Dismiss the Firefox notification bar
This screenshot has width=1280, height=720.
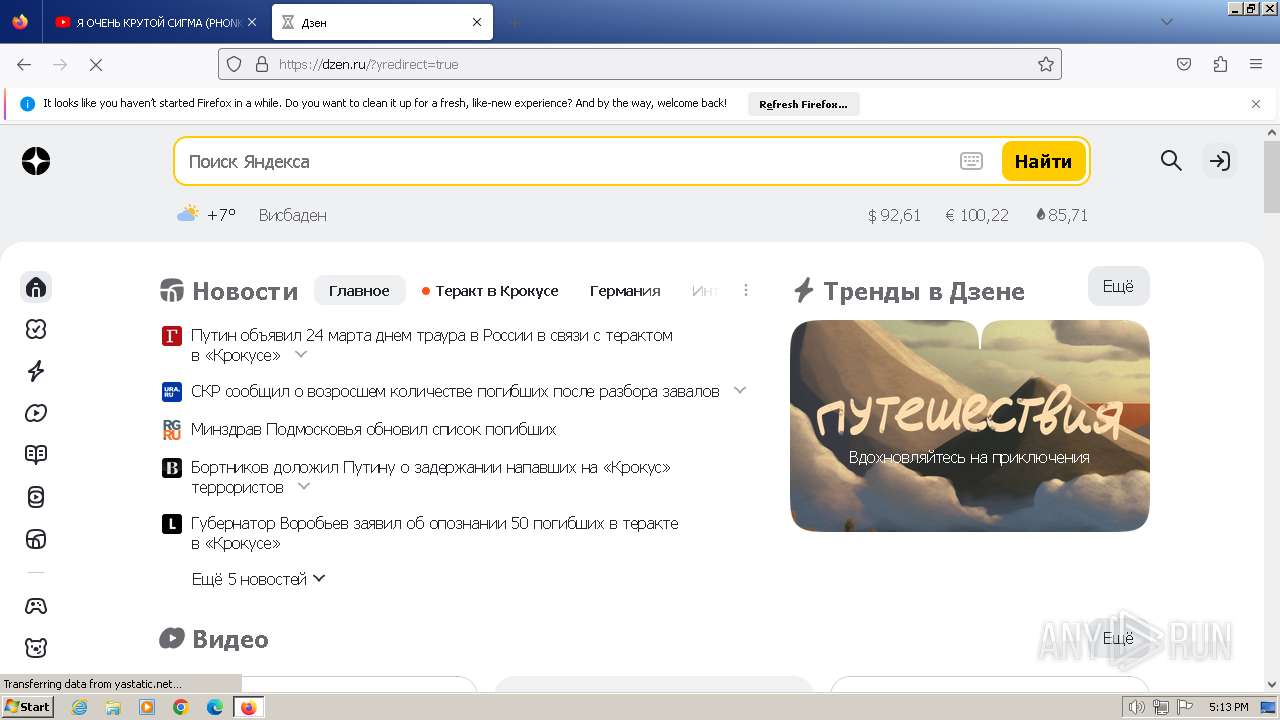[1256, 104]
